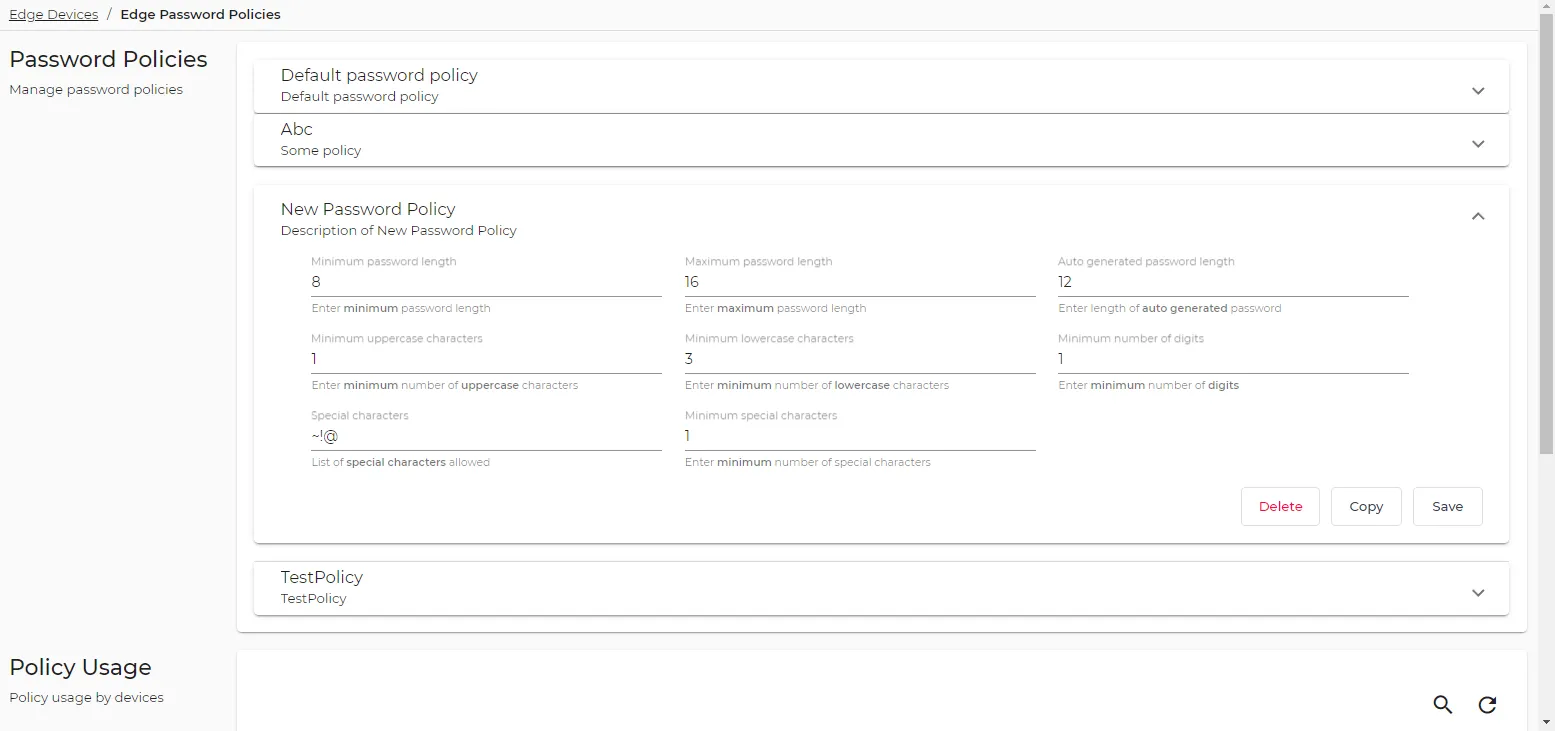Click the 'TestPolicy' panel title
Screen dimensions: 1555x731
322,577
